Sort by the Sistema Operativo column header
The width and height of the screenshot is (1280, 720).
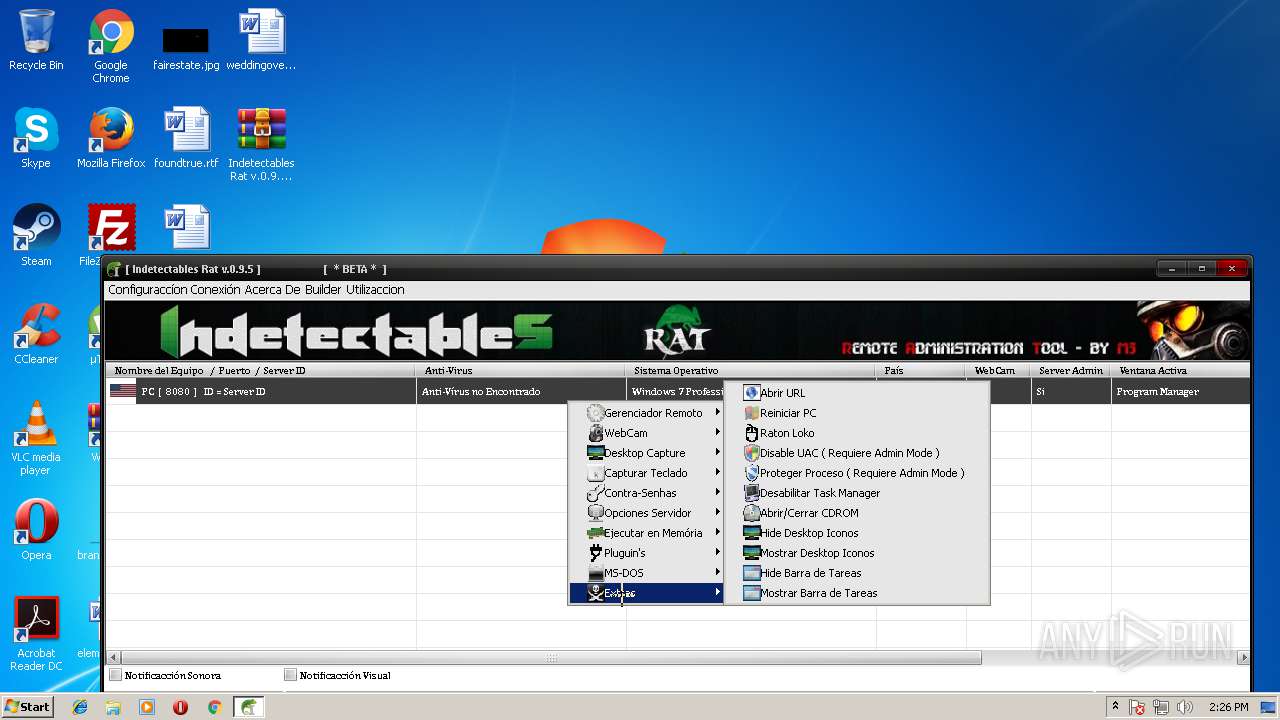click(751, 370)
